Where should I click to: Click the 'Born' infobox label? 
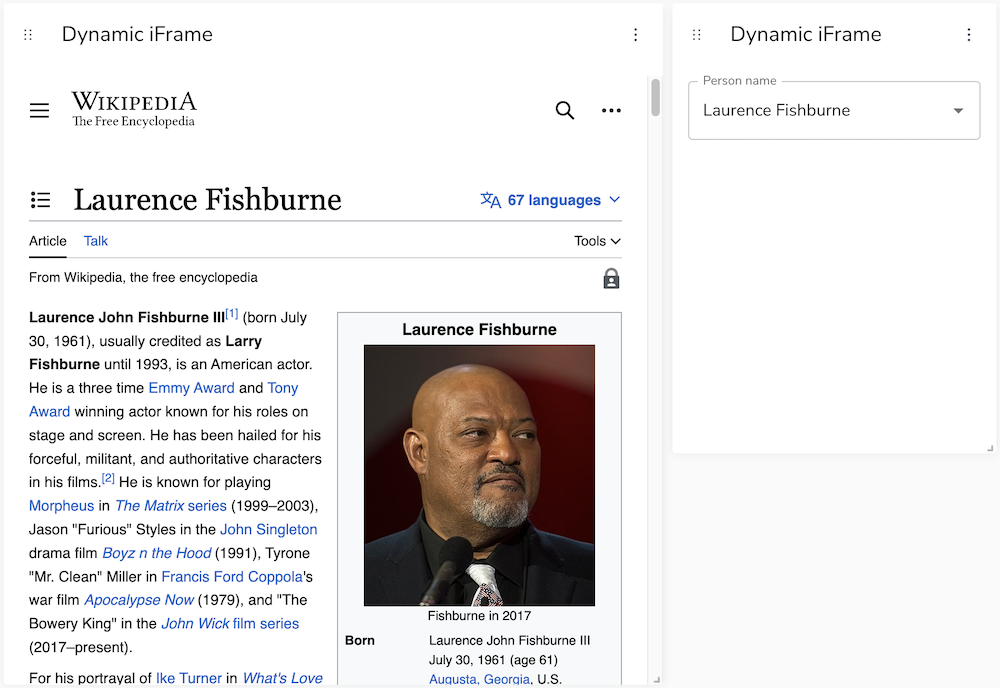360,640
